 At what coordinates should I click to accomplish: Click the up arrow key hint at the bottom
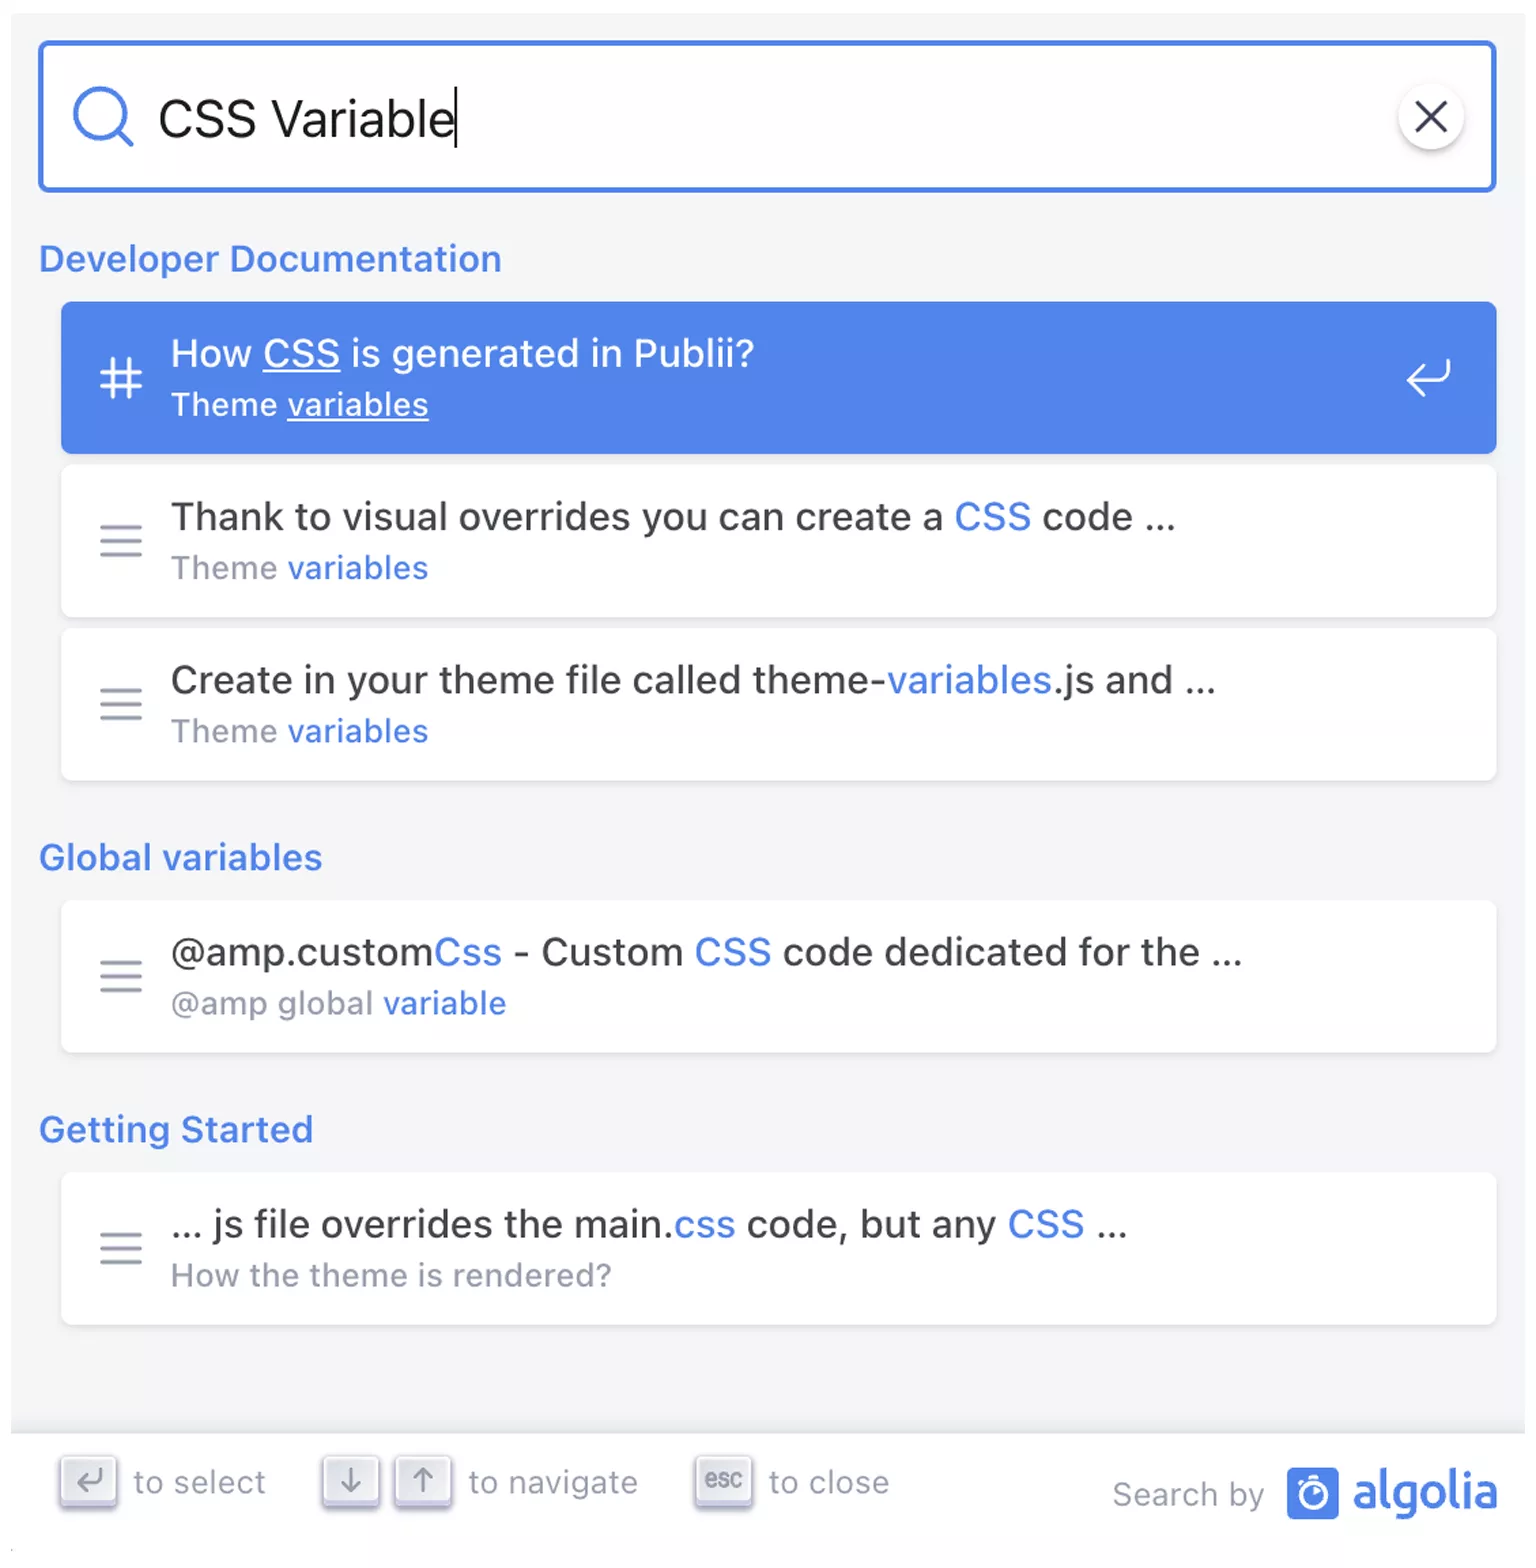tap(423, 1482)
